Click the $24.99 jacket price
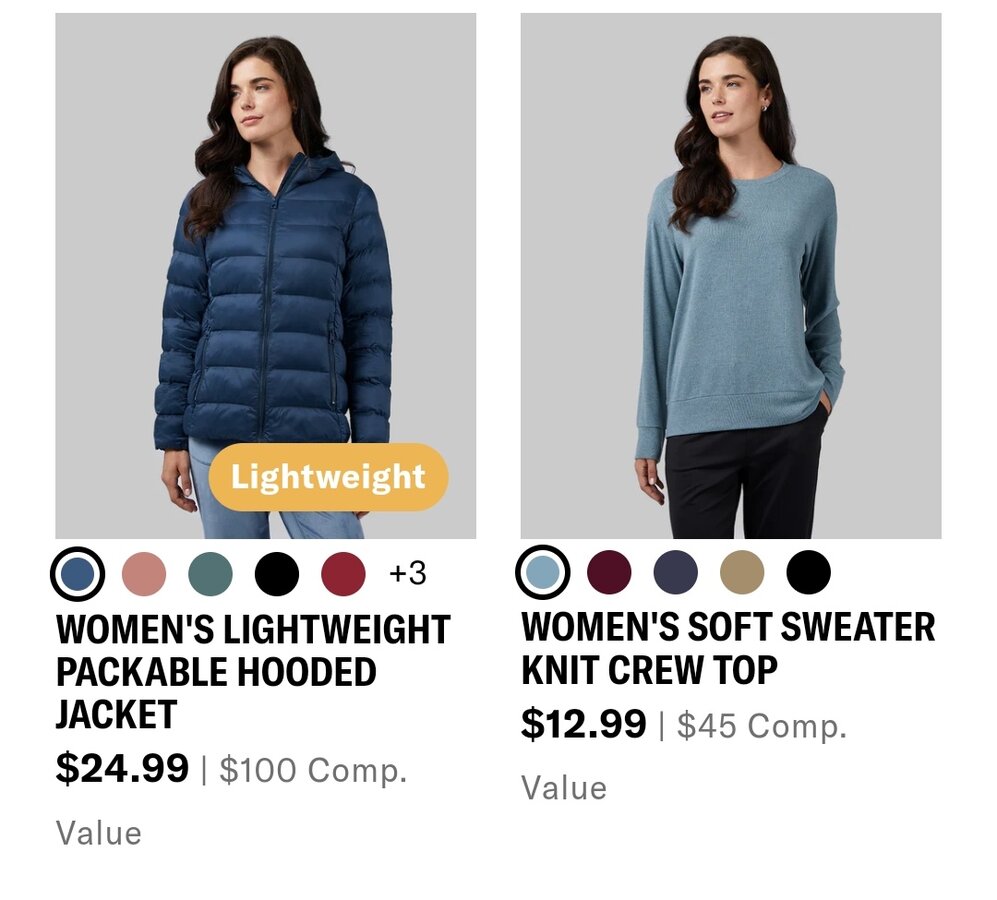 (x=122, y=768)
